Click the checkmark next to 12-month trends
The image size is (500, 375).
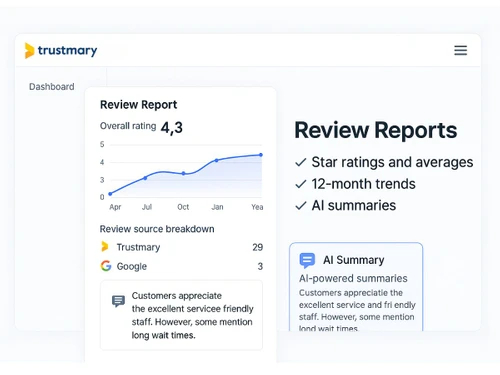pyautogui.click(x=301, y=184)
